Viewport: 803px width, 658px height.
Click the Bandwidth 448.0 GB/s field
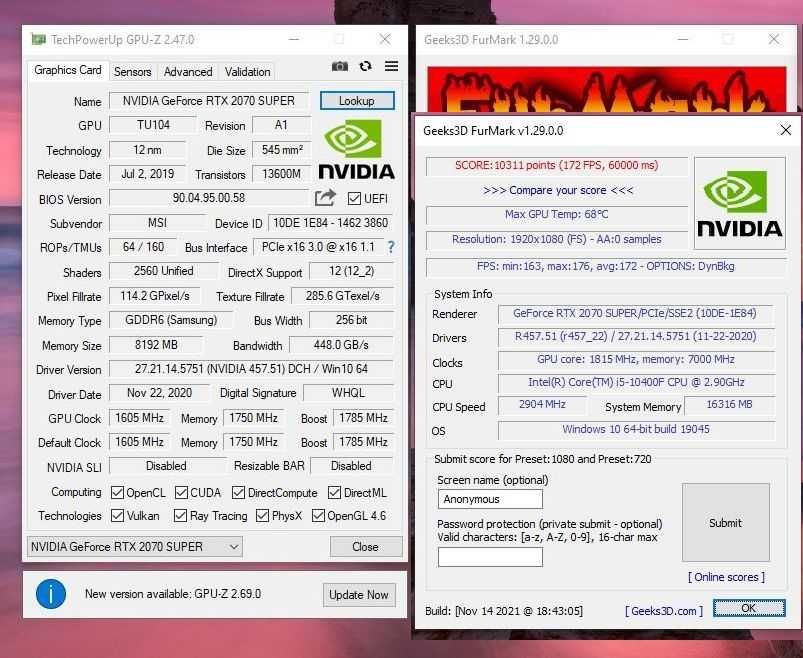tap(341, 345)
